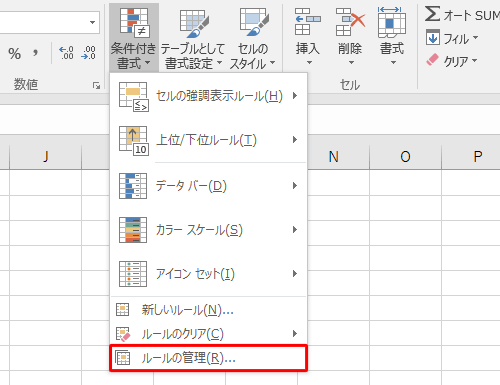Open the 数値 dialog launcher icon

click(96, 86)
